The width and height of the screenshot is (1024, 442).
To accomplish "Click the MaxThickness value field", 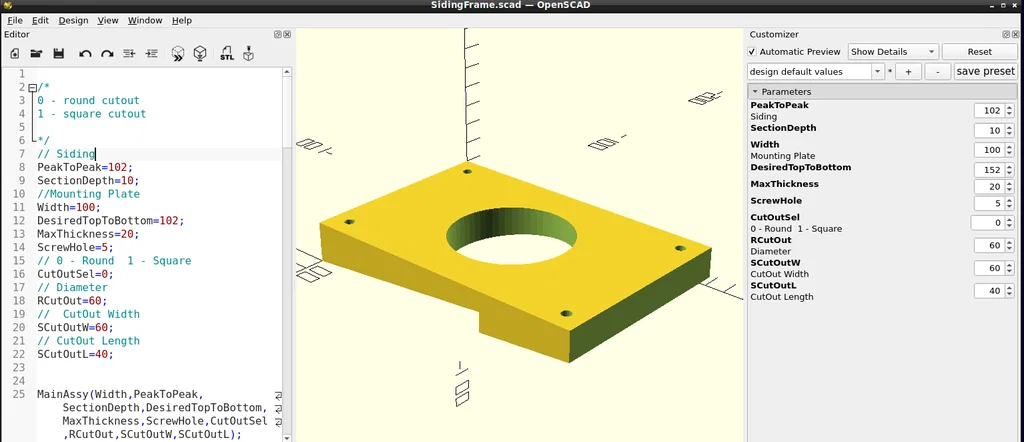I will (x=989, y=187).
